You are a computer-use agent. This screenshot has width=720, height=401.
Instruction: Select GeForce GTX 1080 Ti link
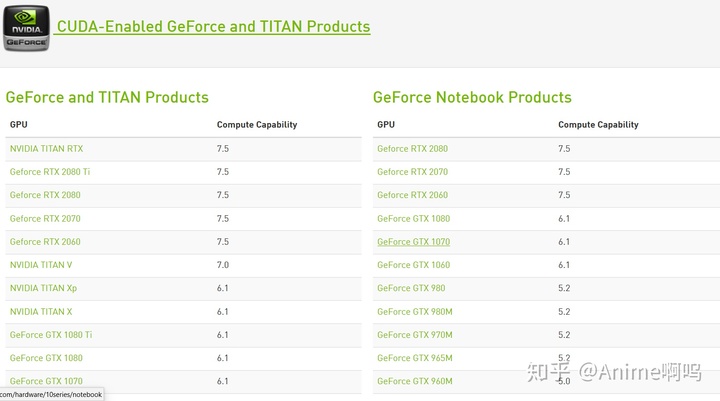coord(51,335)
